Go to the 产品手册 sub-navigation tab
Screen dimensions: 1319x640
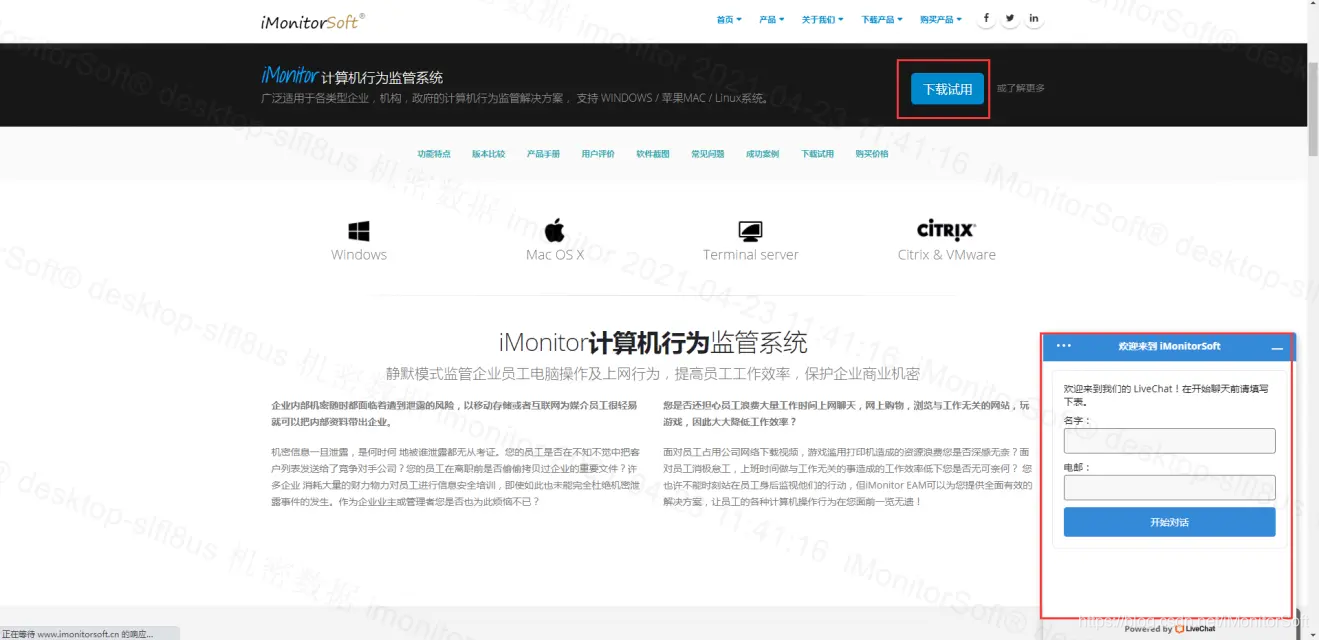(543, 154)
